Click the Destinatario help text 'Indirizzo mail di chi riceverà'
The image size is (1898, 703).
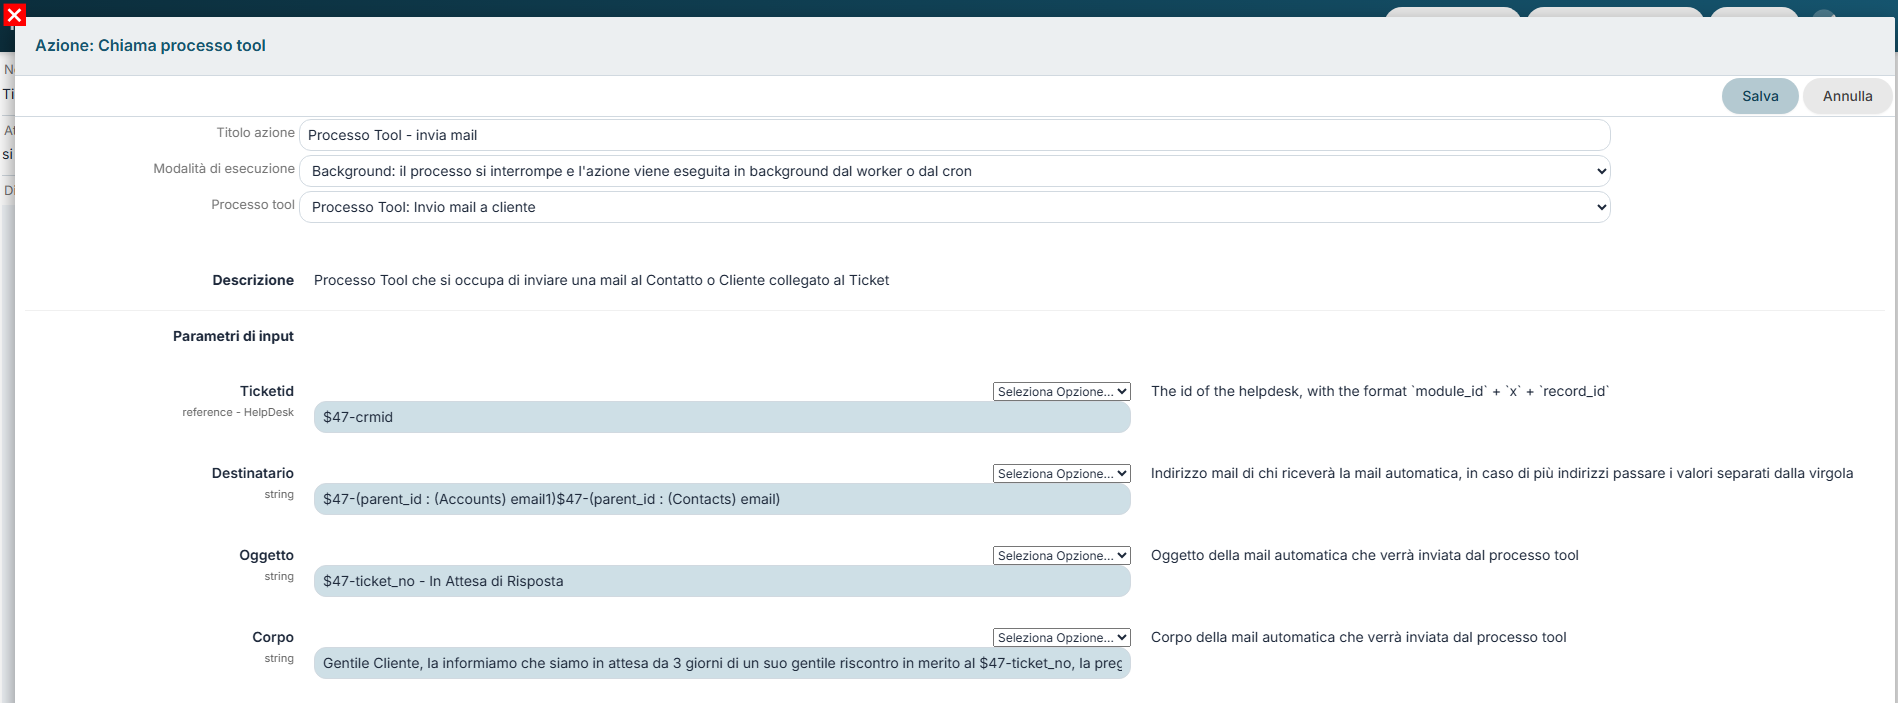1502,473
